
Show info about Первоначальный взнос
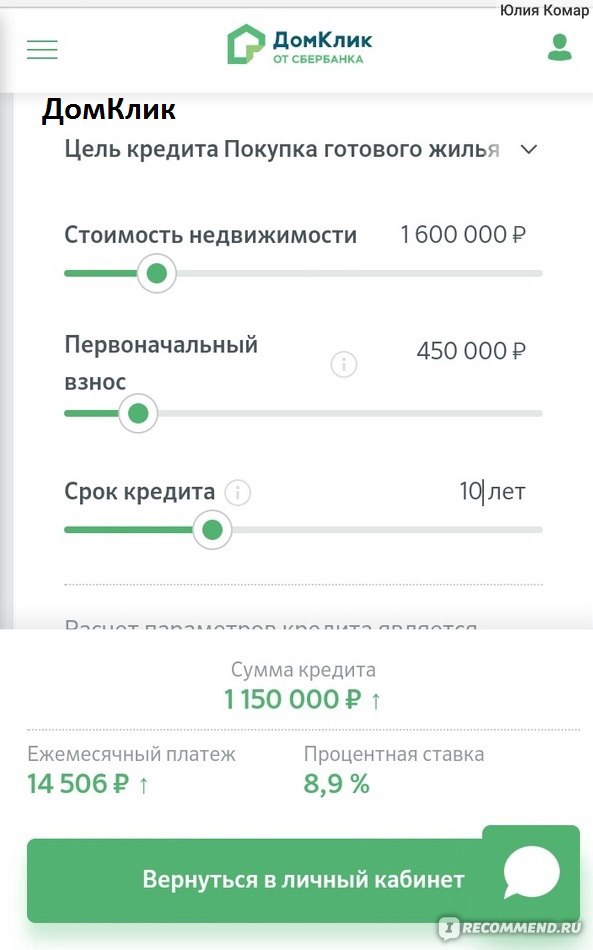click(x=343, y=364)
